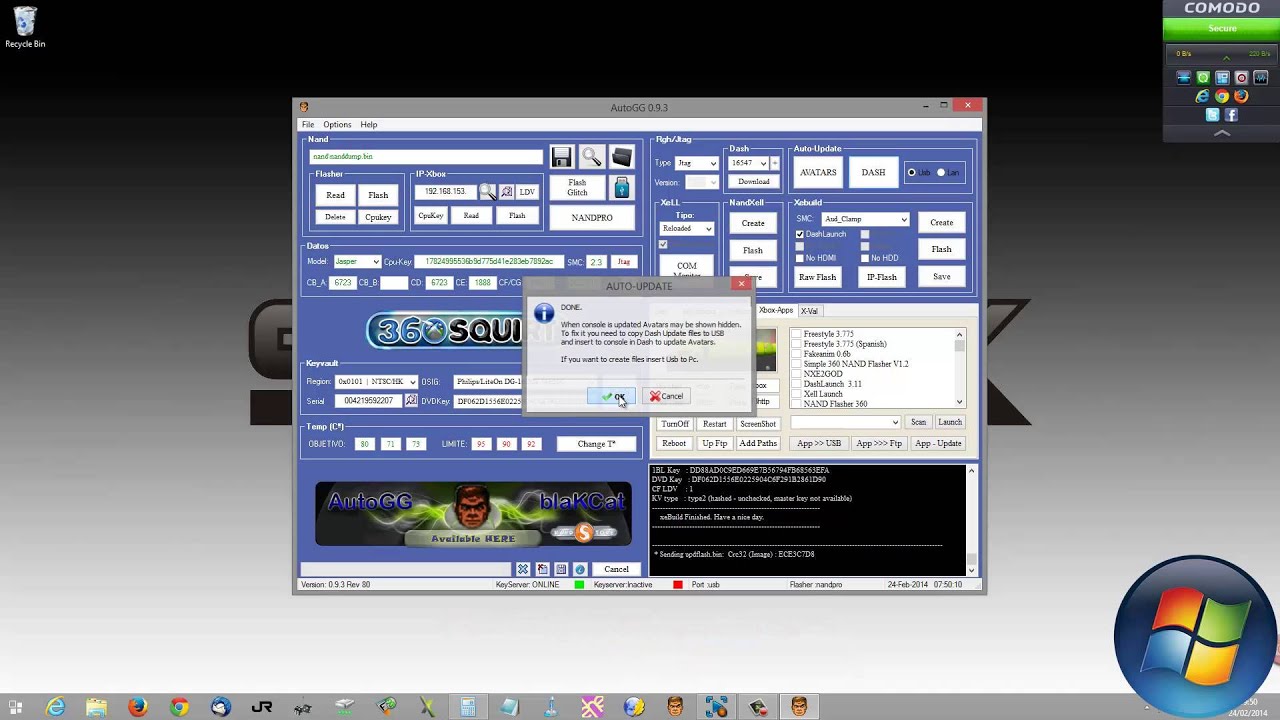Image resolution: width=1280 pixels, height=720 pixels.
Task: Enable the No HDMI checkbox in Xebuild
Action: [x=801, y=257]
